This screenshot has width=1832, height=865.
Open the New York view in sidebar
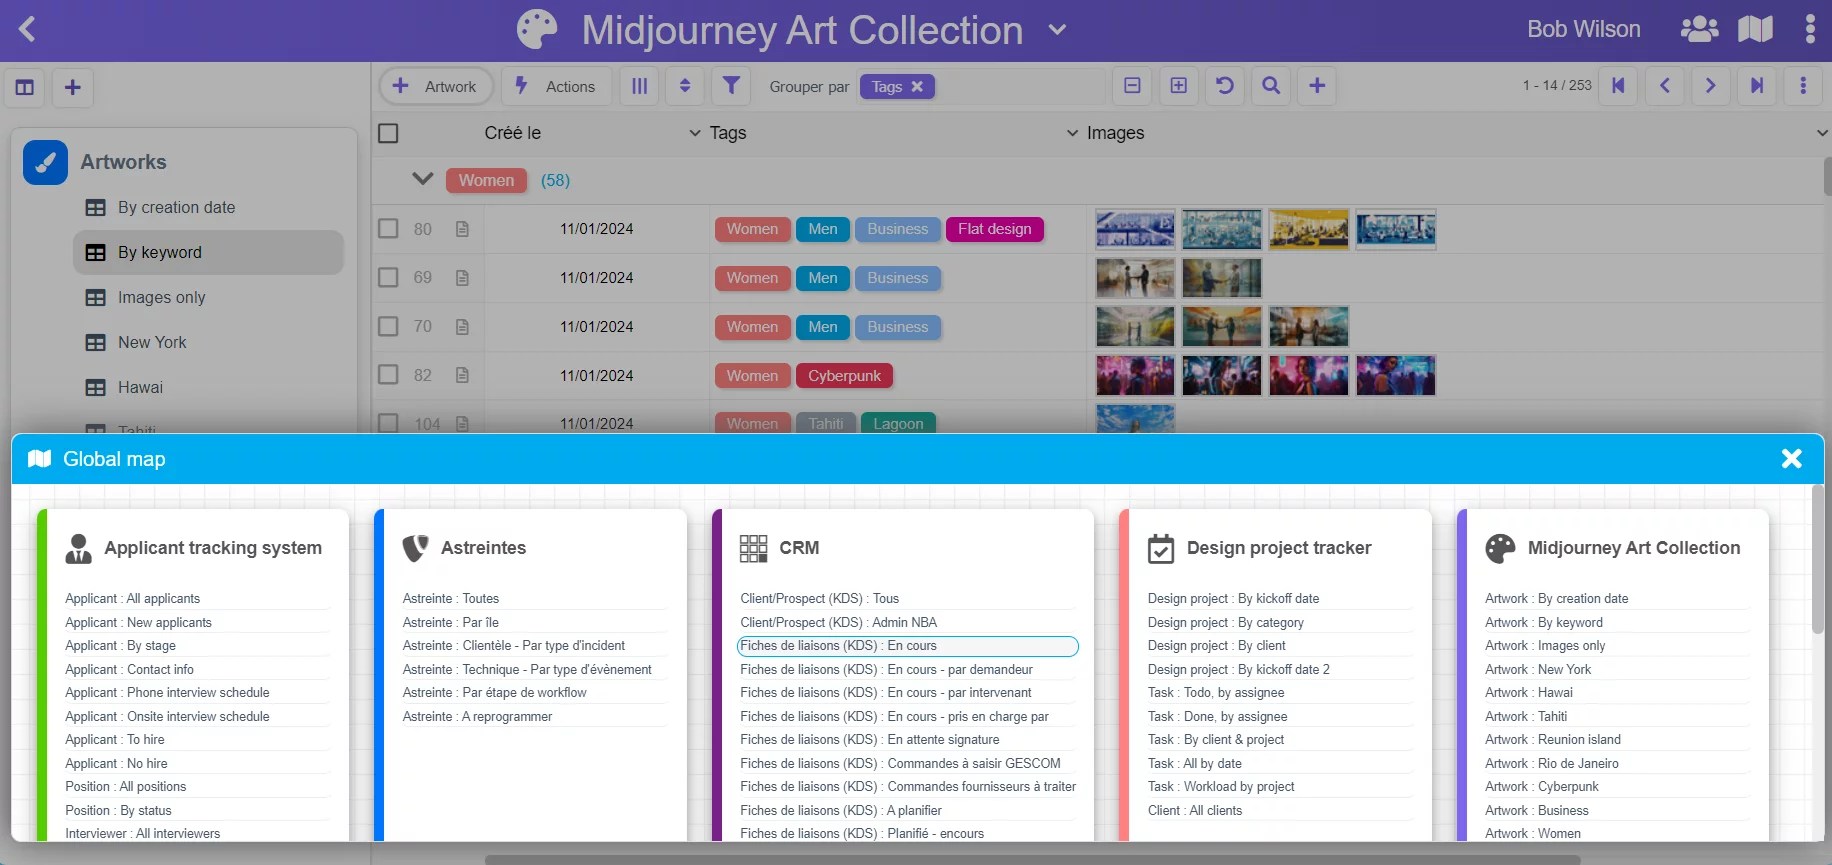coord(152,343)
